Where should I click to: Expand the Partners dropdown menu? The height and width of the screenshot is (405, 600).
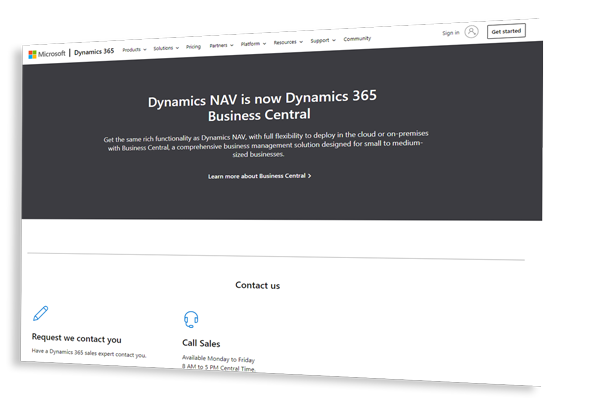pyautogui.click(x=220, y=45)
